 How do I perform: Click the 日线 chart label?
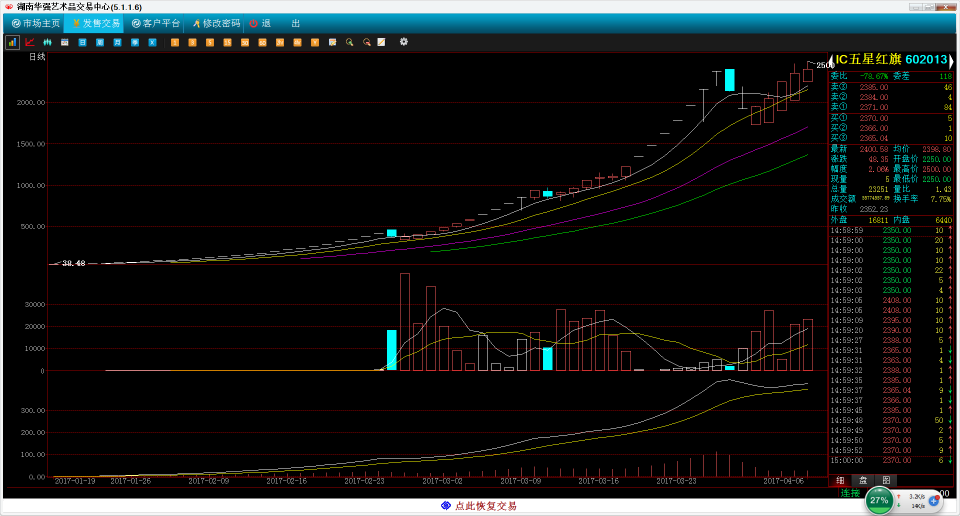point(37,57)
